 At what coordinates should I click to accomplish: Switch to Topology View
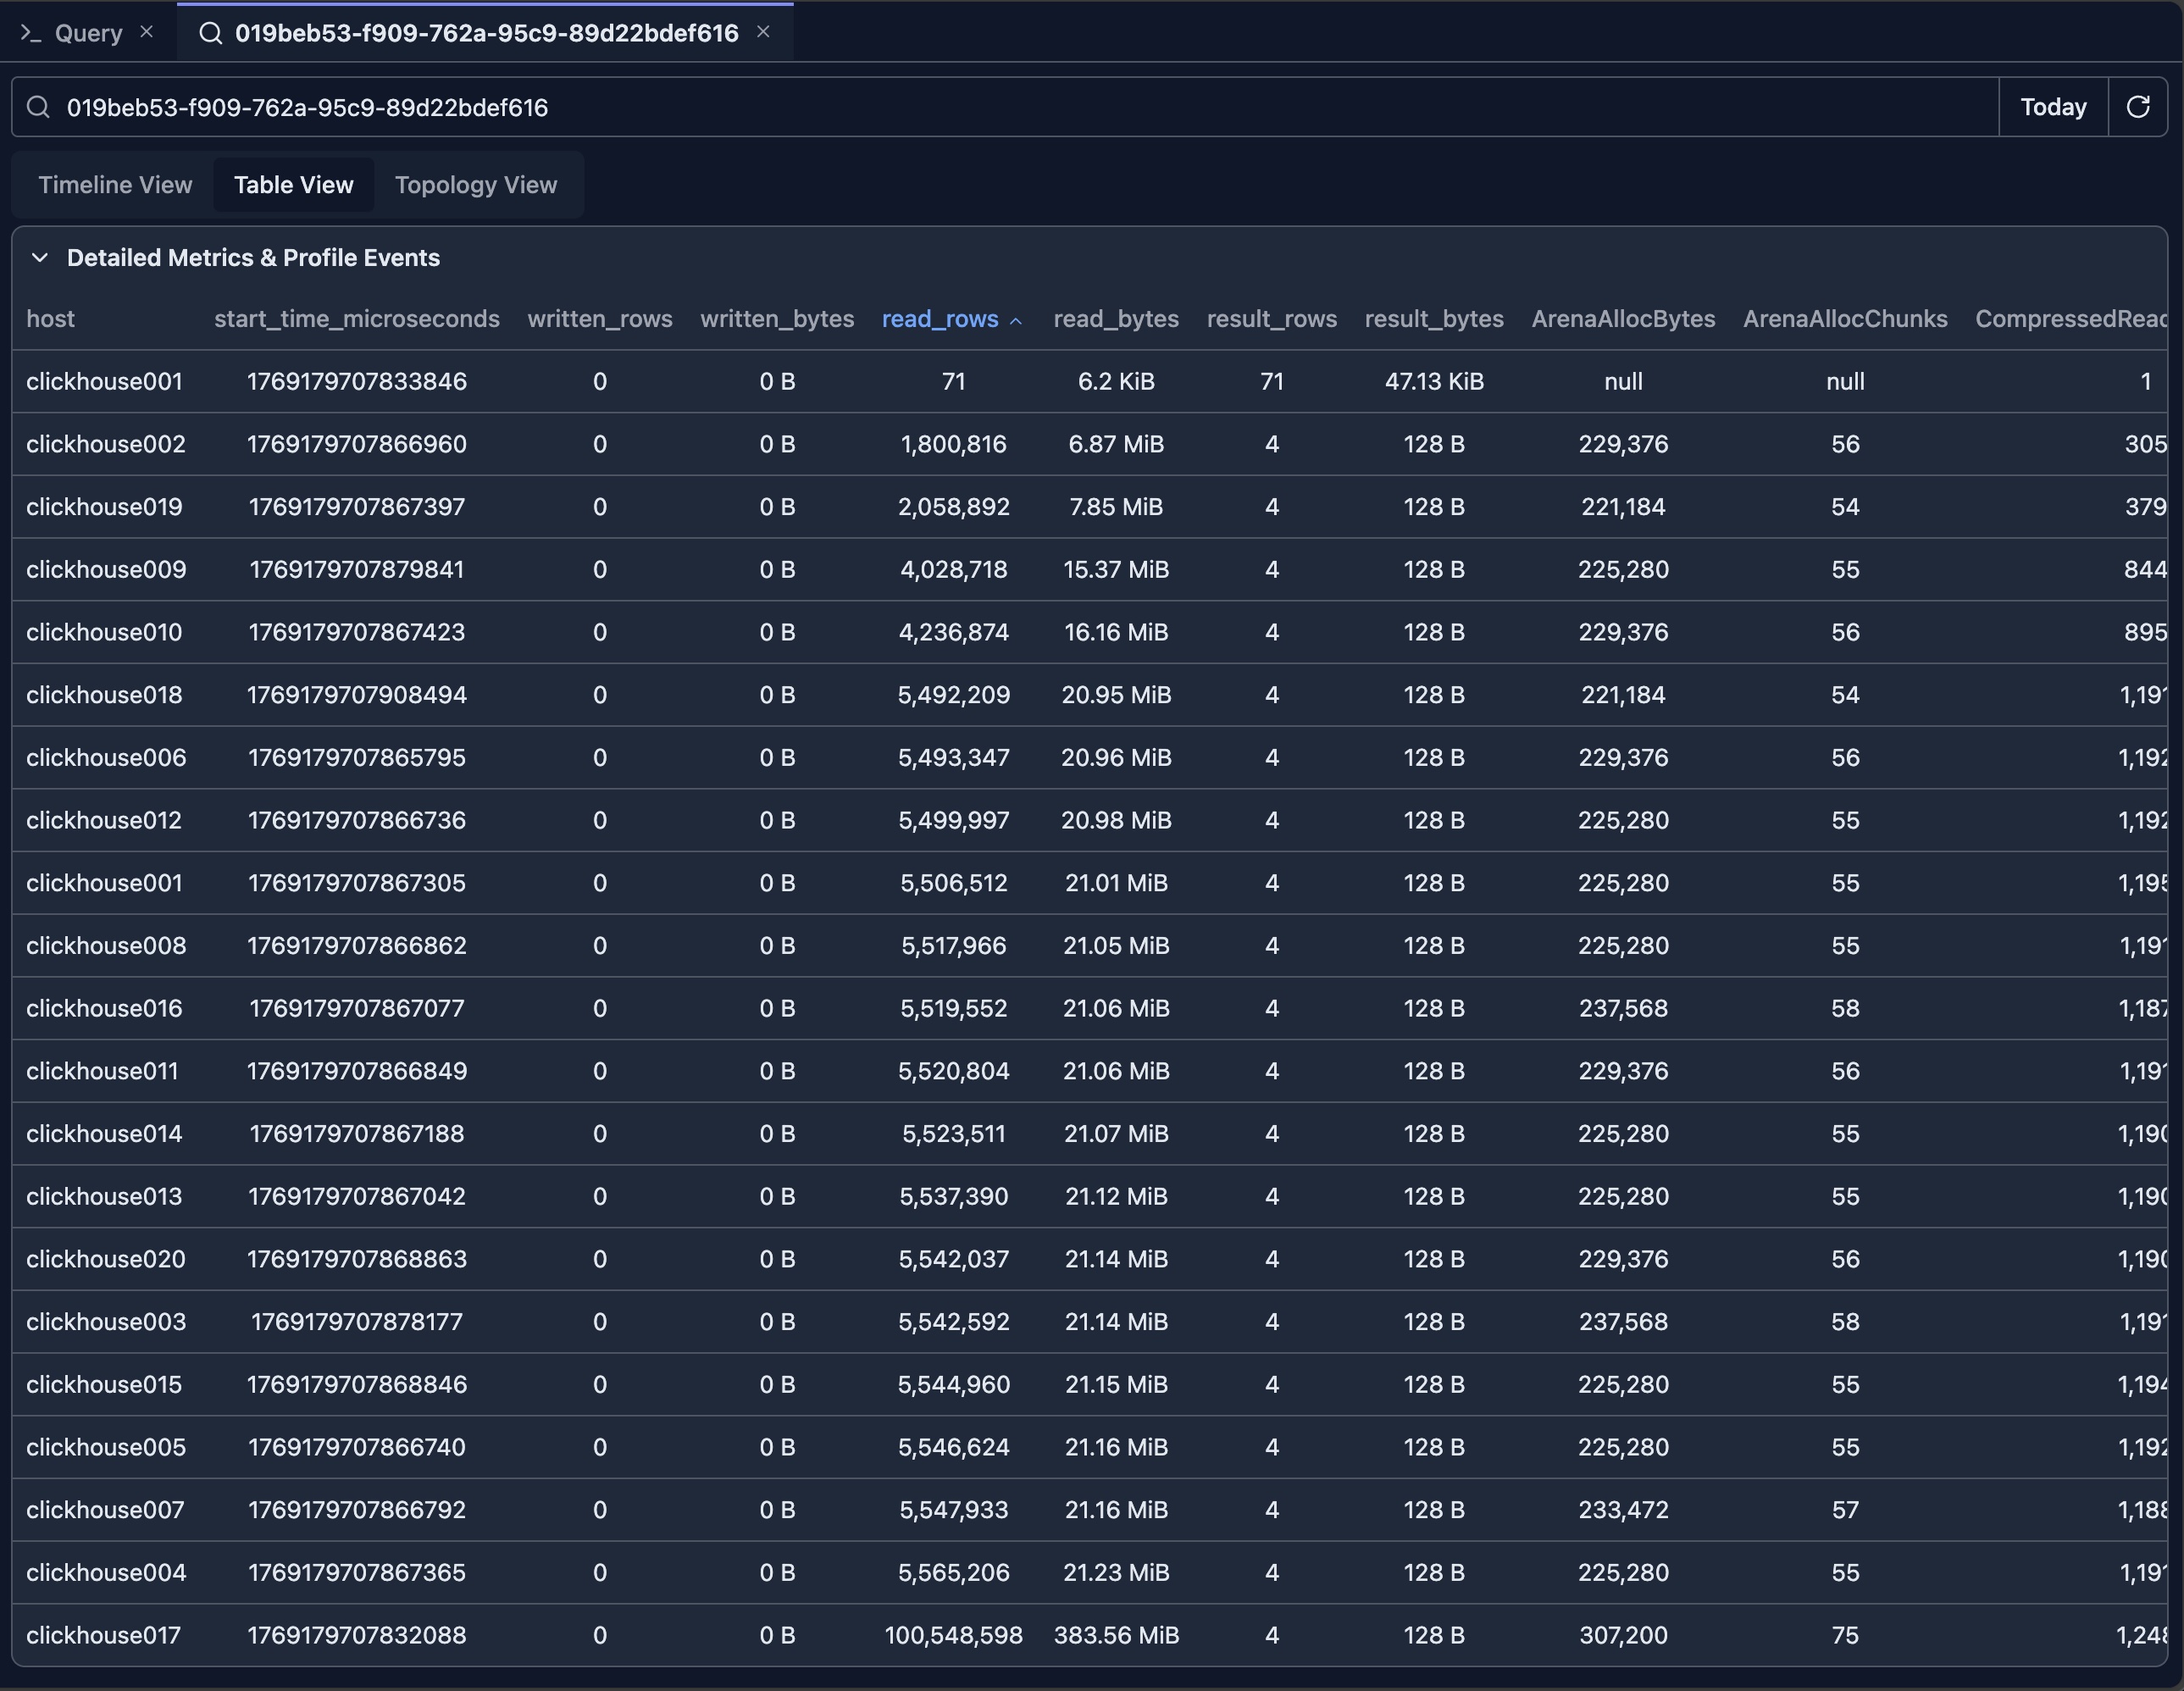[x=476, y=184]
